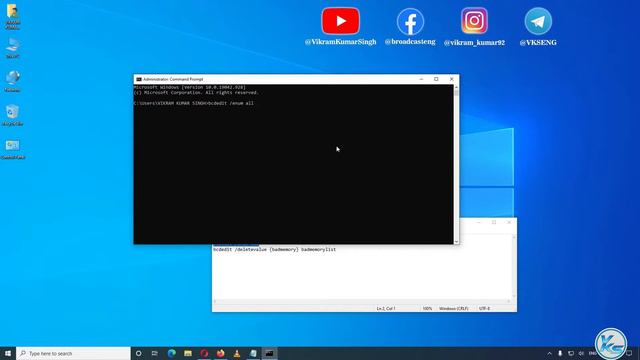The width and height of the screenshot is (640, 360).
Task: Open the Recycle Bin desktop icon
Action: pos(12,115)
